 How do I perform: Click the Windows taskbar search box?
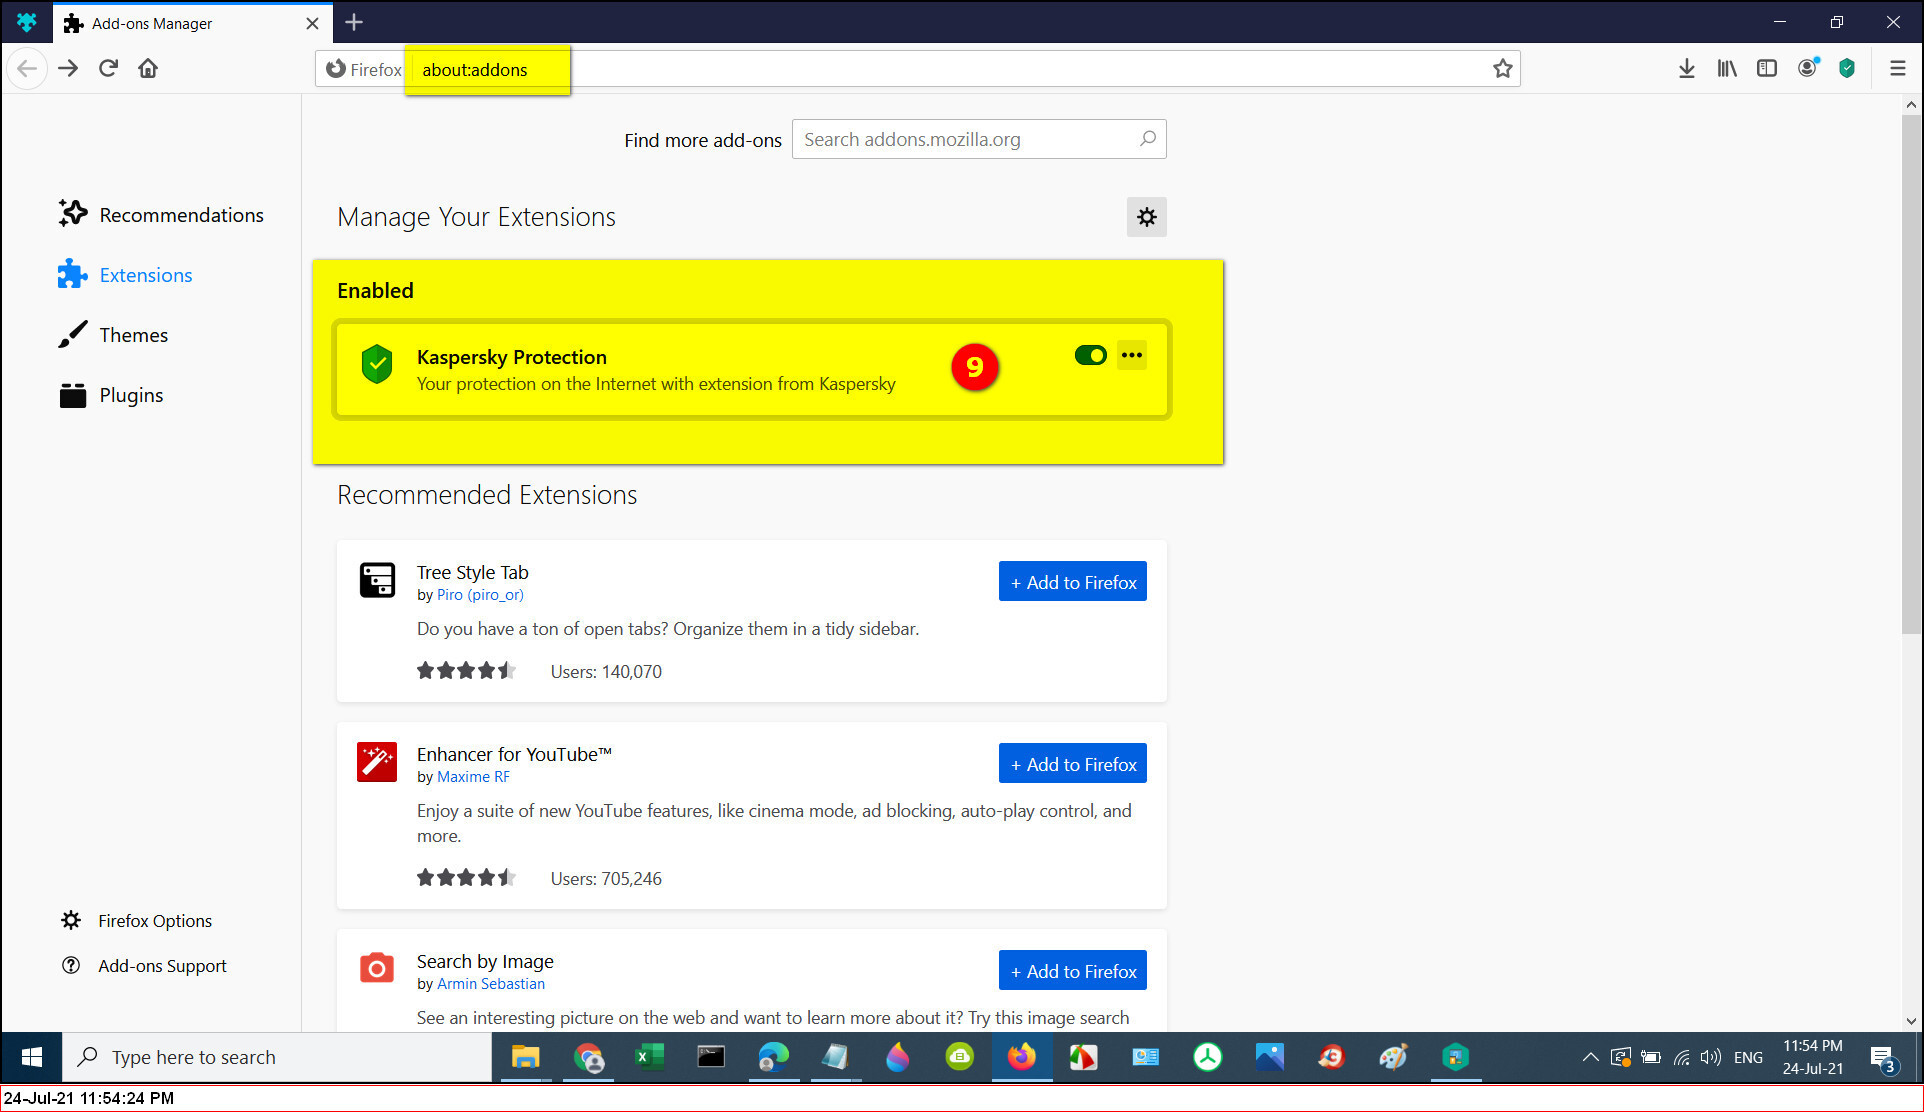coord(277,1057)
